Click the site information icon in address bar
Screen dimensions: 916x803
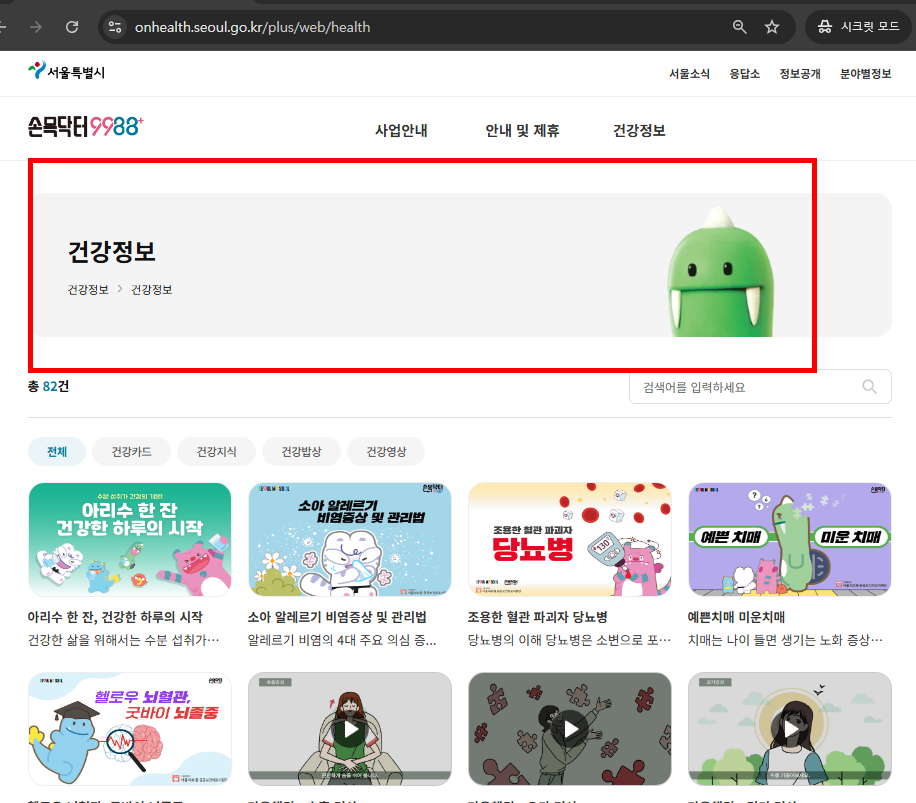[x=115, y=27]
